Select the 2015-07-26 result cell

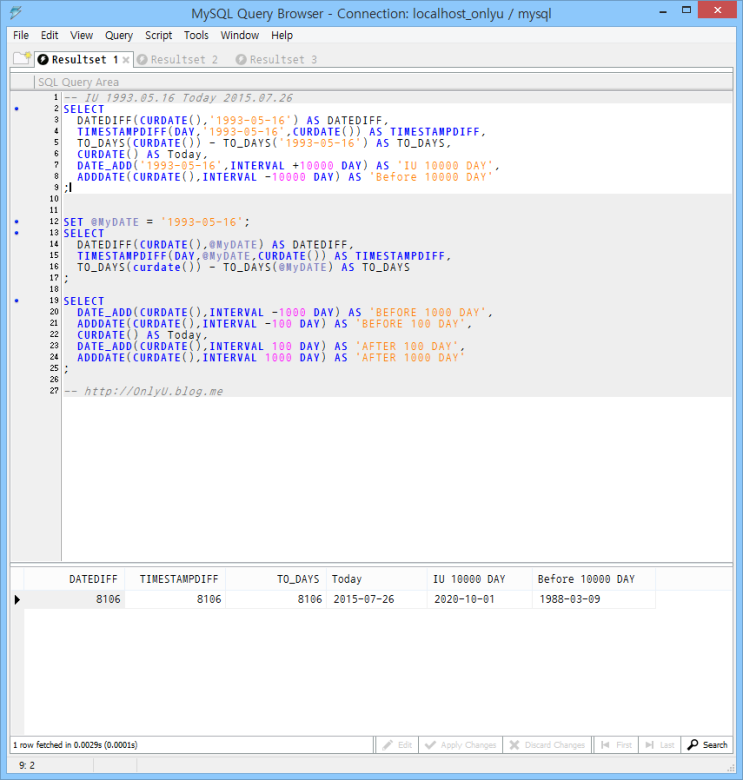(377, 599)
